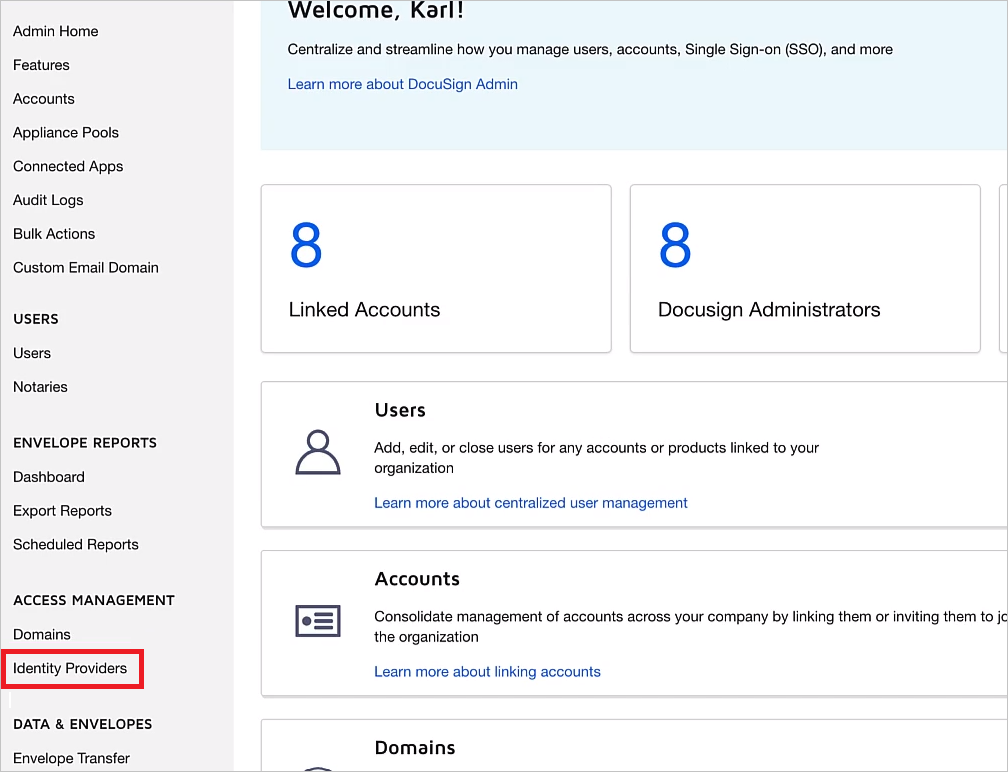This screenshot has width=1008, height=772.
Task: Open Audit Logs
Action: (48, 200)
